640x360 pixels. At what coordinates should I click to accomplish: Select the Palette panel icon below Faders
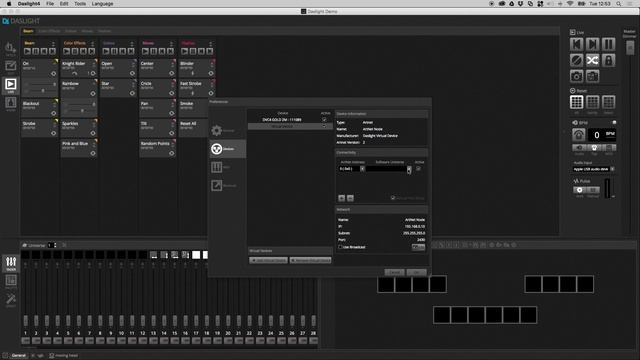(x=11, y=281)
